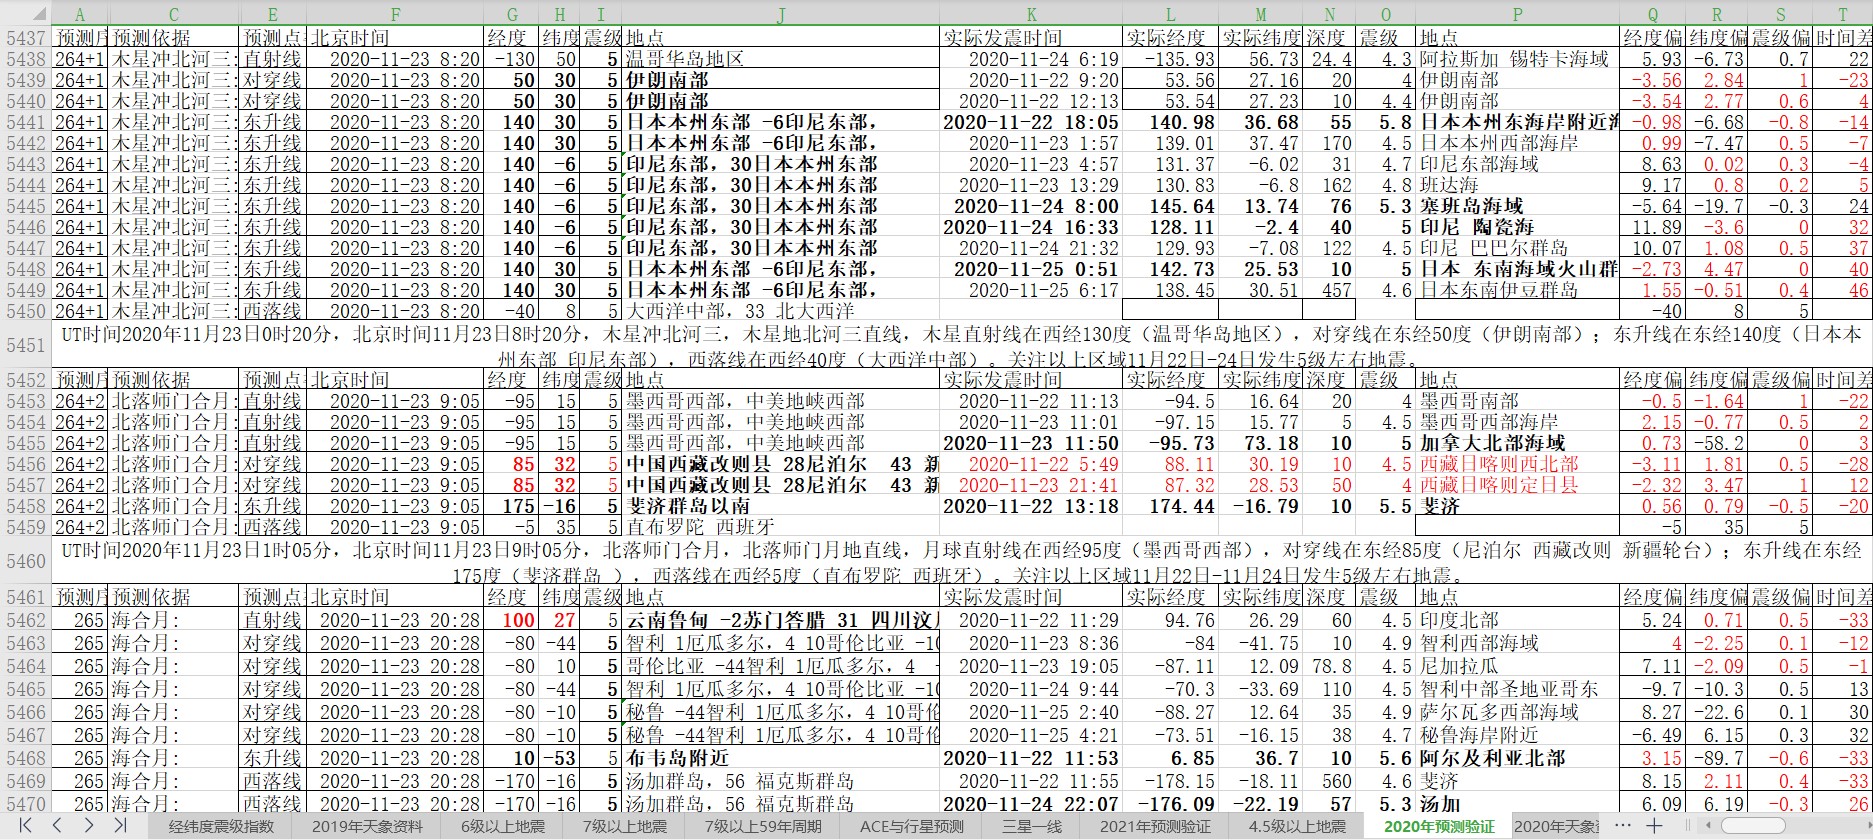Select the ACE与行星预测 sheet tab
The width and height of the screenshot is (1873, 840).
coord(911,826)
